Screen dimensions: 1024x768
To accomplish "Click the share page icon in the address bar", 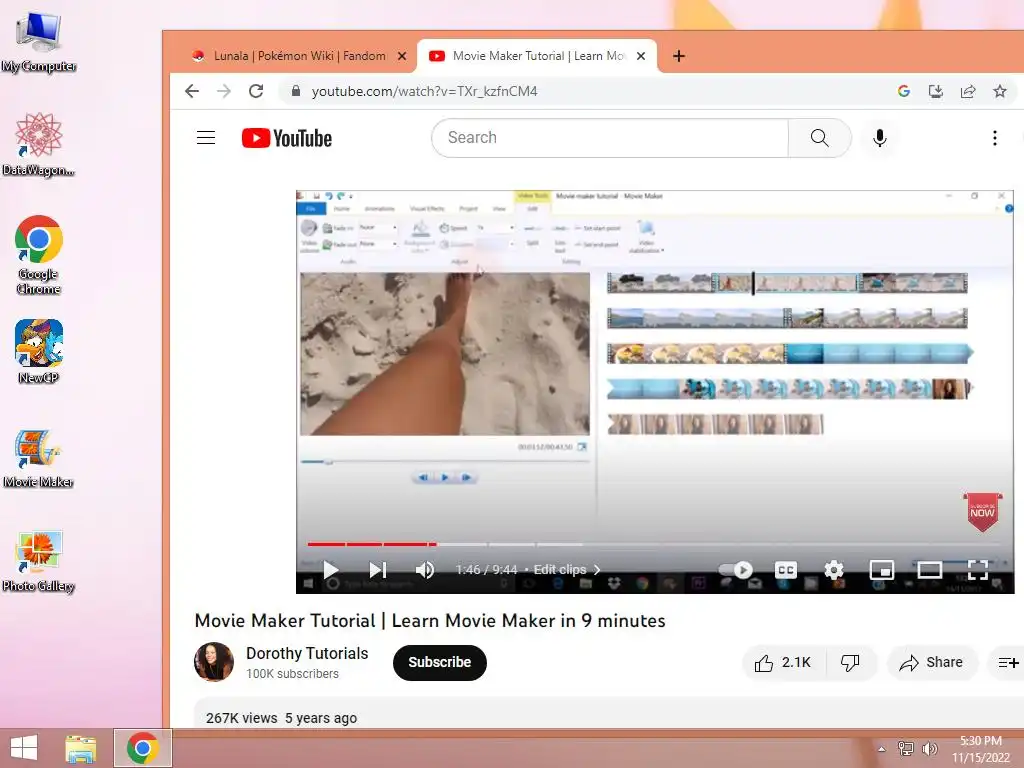I will 968,91.
